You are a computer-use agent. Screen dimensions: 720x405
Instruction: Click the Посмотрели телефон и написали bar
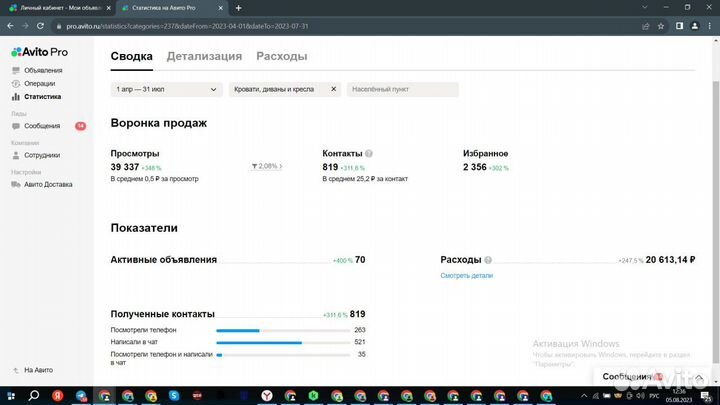coord(283,355)
